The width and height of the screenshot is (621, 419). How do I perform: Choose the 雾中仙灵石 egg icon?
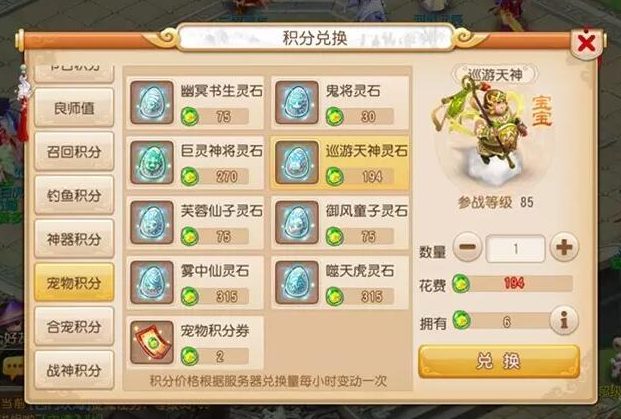152,282
